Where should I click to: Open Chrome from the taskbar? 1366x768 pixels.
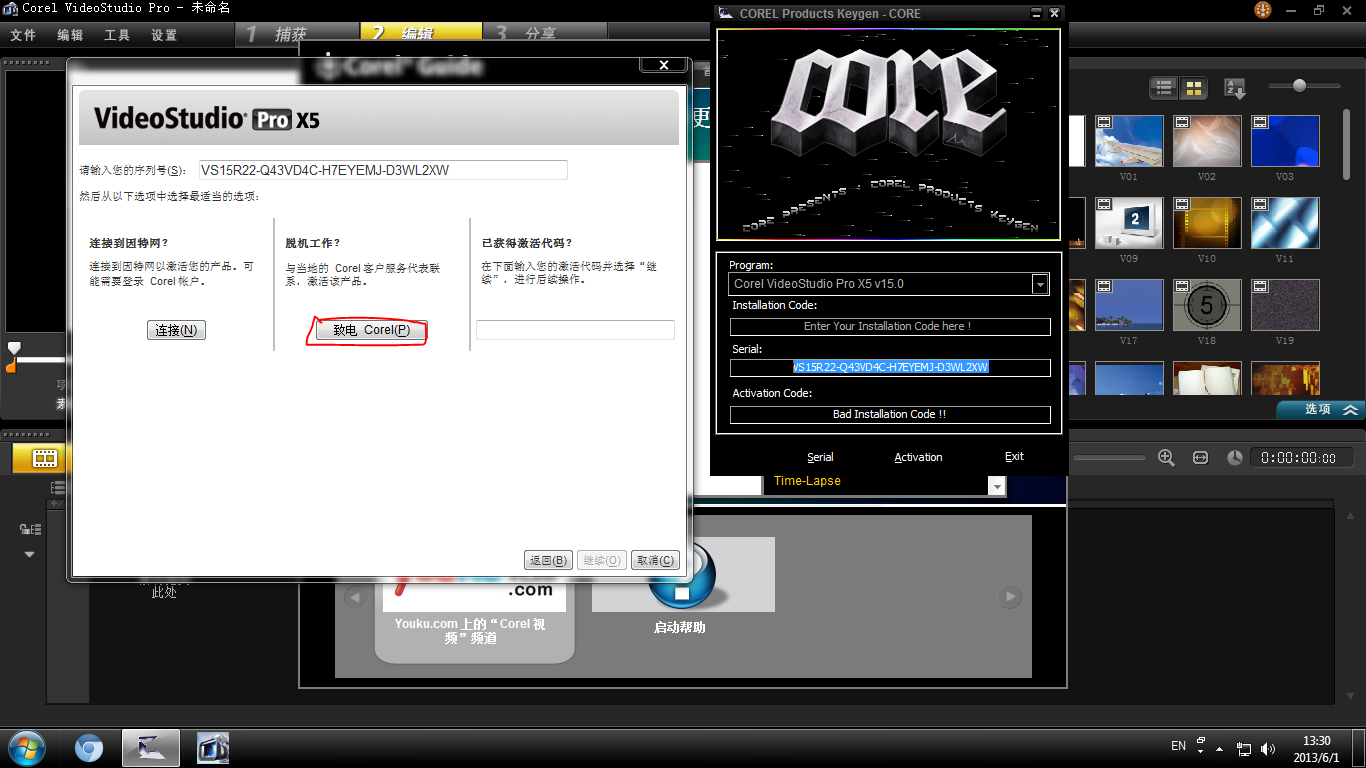click(89, 747)
